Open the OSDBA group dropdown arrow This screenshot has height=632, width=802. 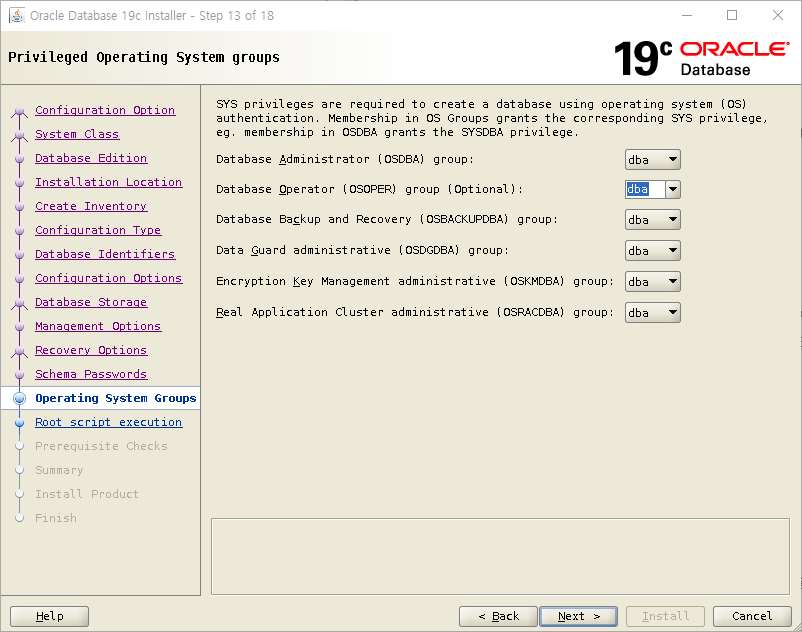tap(673, 160)
